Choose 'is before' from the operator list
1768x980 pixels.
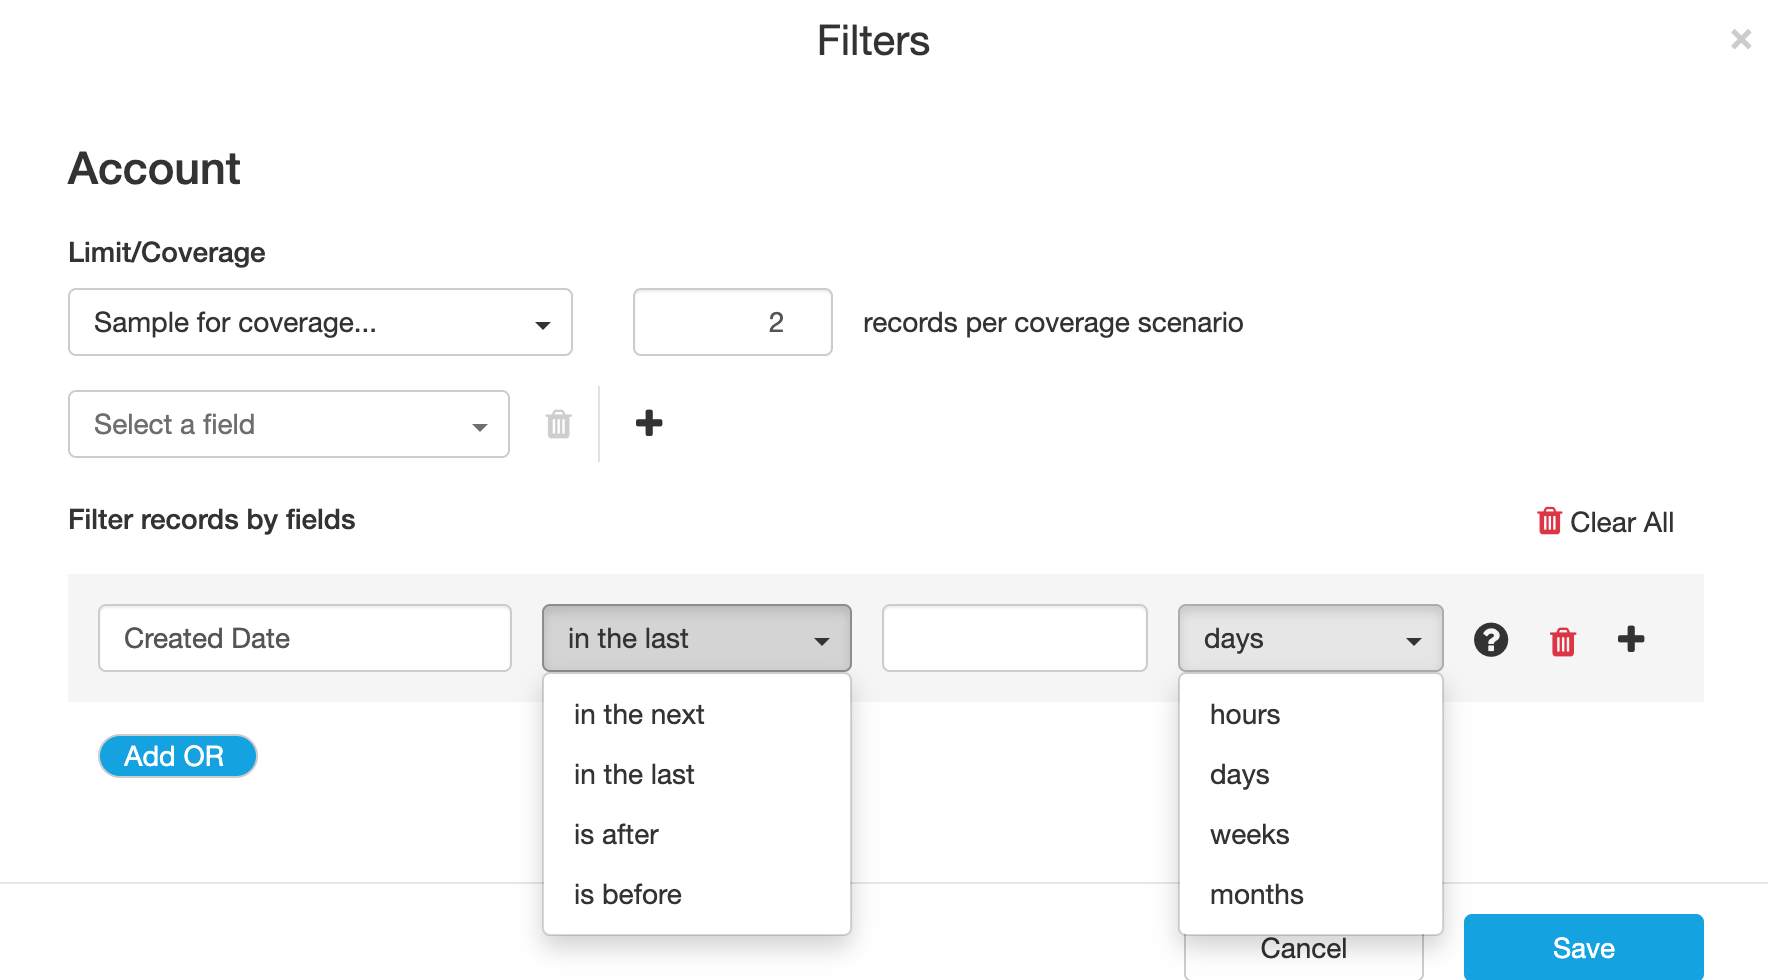point(697,894)
